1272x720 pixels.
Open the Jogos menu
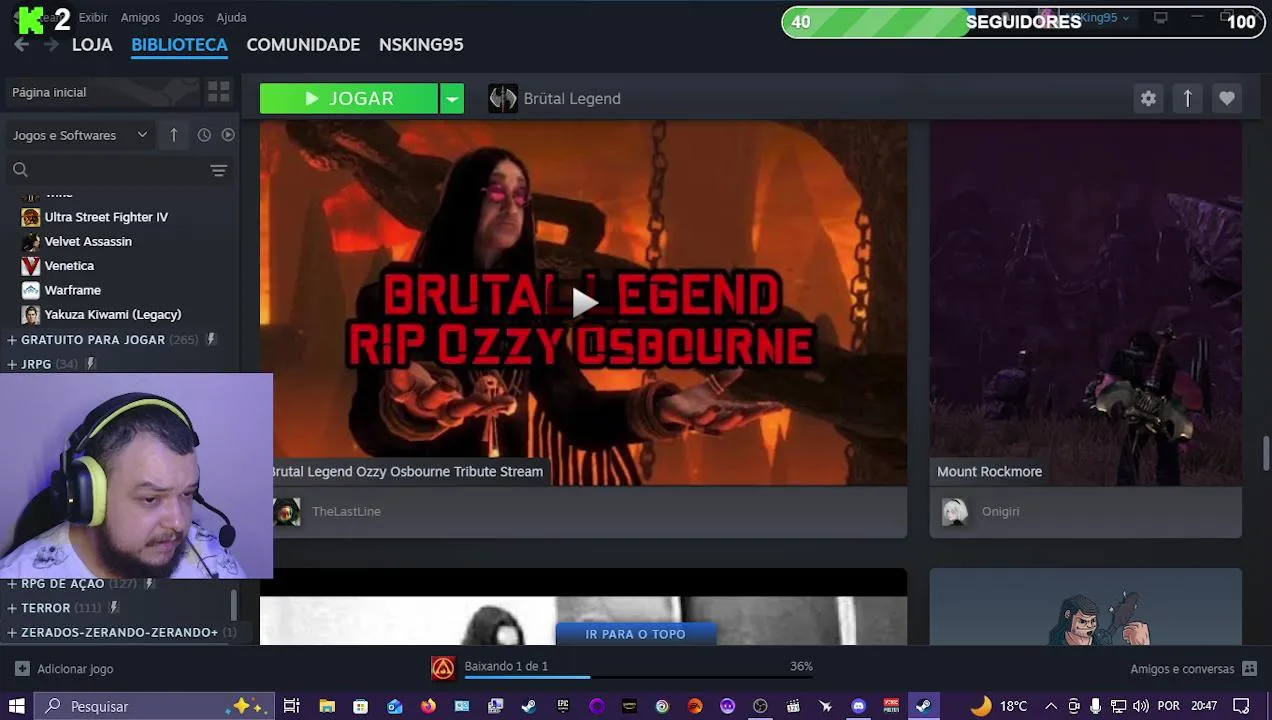pyautogui.click(x=188, y=17)
